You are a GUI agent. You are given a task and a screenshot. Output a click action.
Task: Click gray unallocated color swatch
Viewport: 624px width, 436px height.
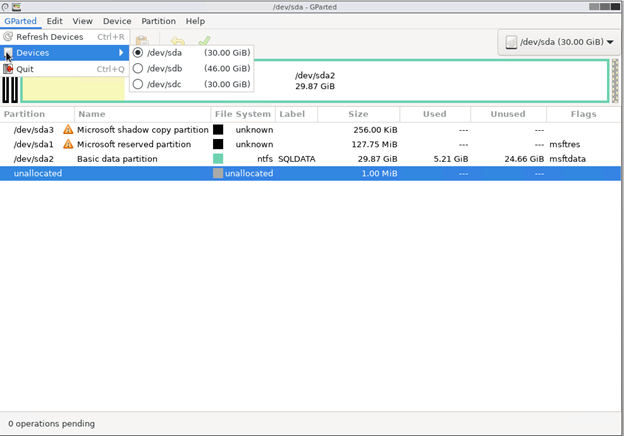(218, 173)
